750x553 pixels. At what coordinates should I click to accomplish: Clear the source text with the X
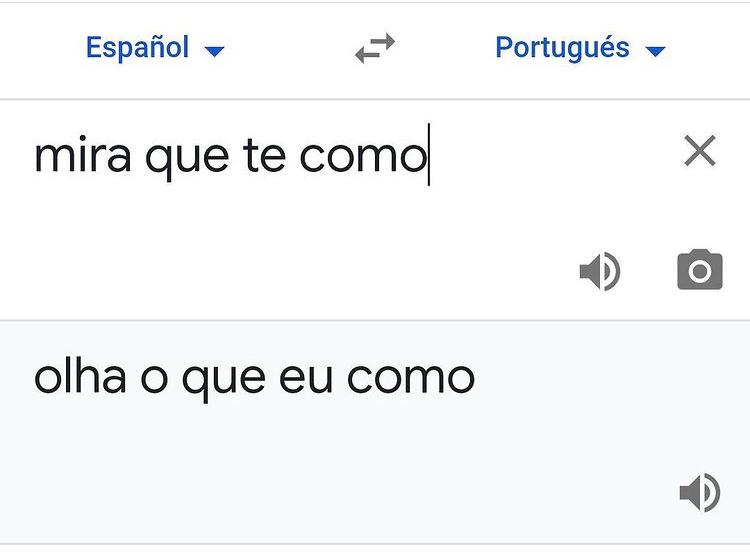coord(700,151)
